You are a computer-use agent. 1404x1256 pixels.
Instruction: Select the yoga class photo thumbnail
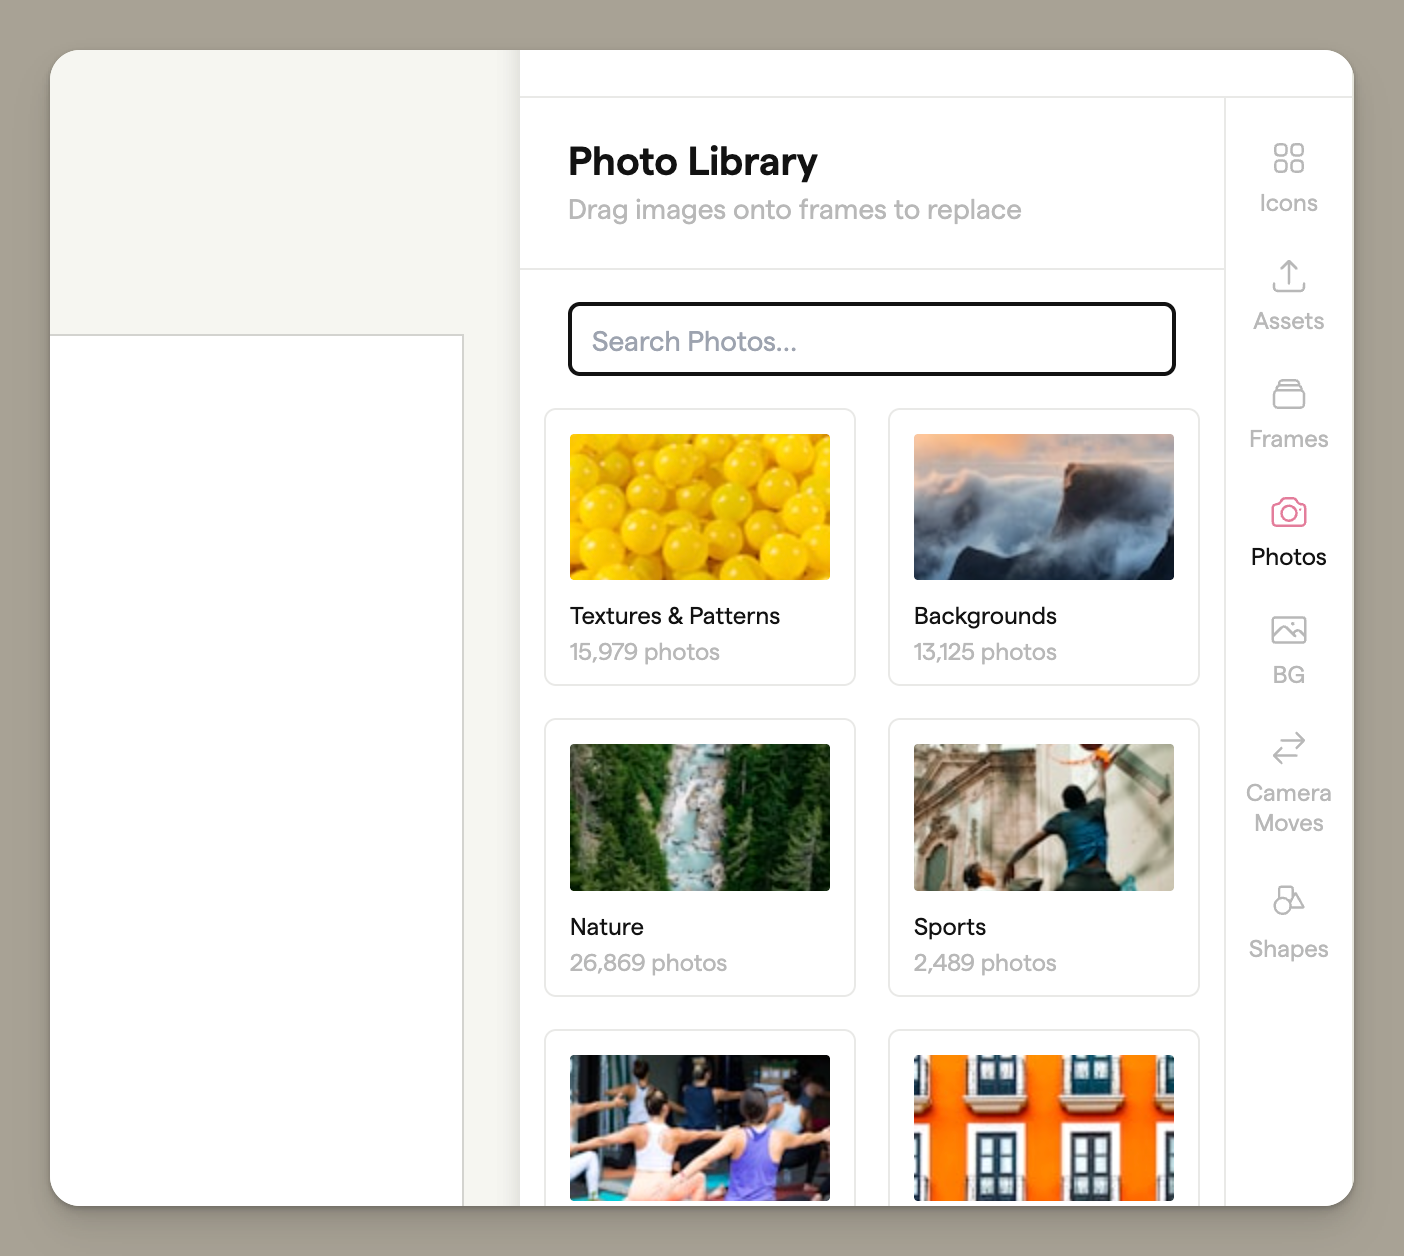tap(699, 1127)
